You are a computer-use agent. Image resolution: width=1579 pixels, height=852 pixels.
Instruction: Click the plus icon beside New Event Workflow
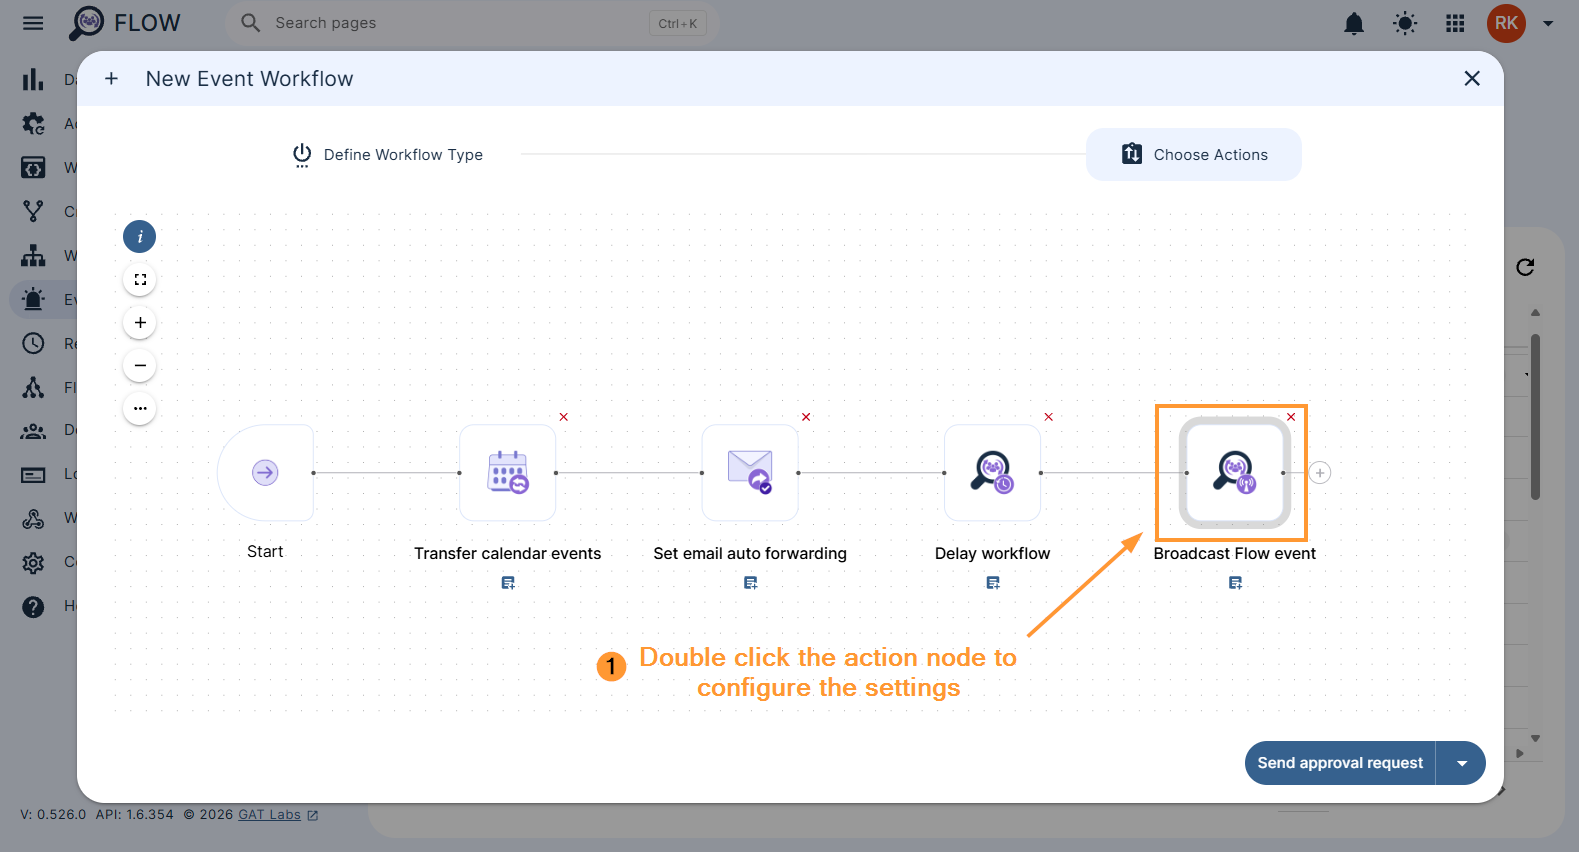click(x=111, y=79)
